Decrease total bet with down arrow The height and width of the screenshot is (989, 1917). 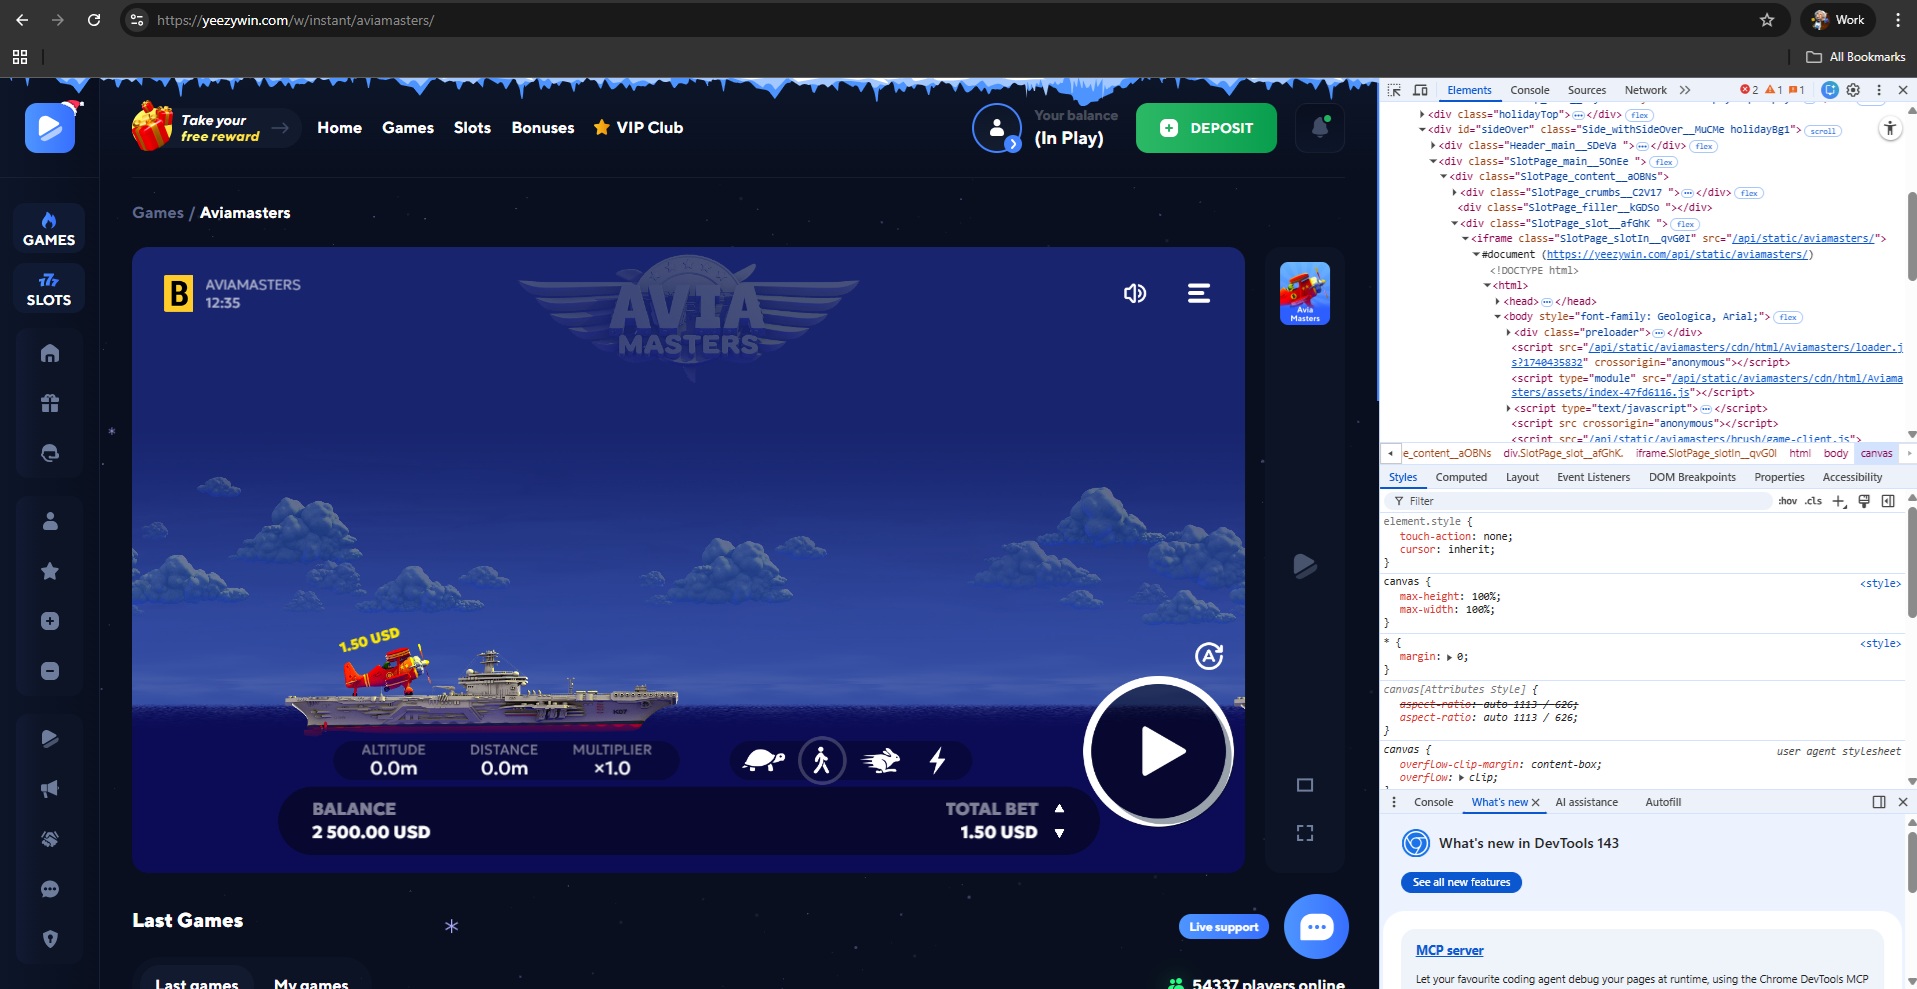[1059, 832]
